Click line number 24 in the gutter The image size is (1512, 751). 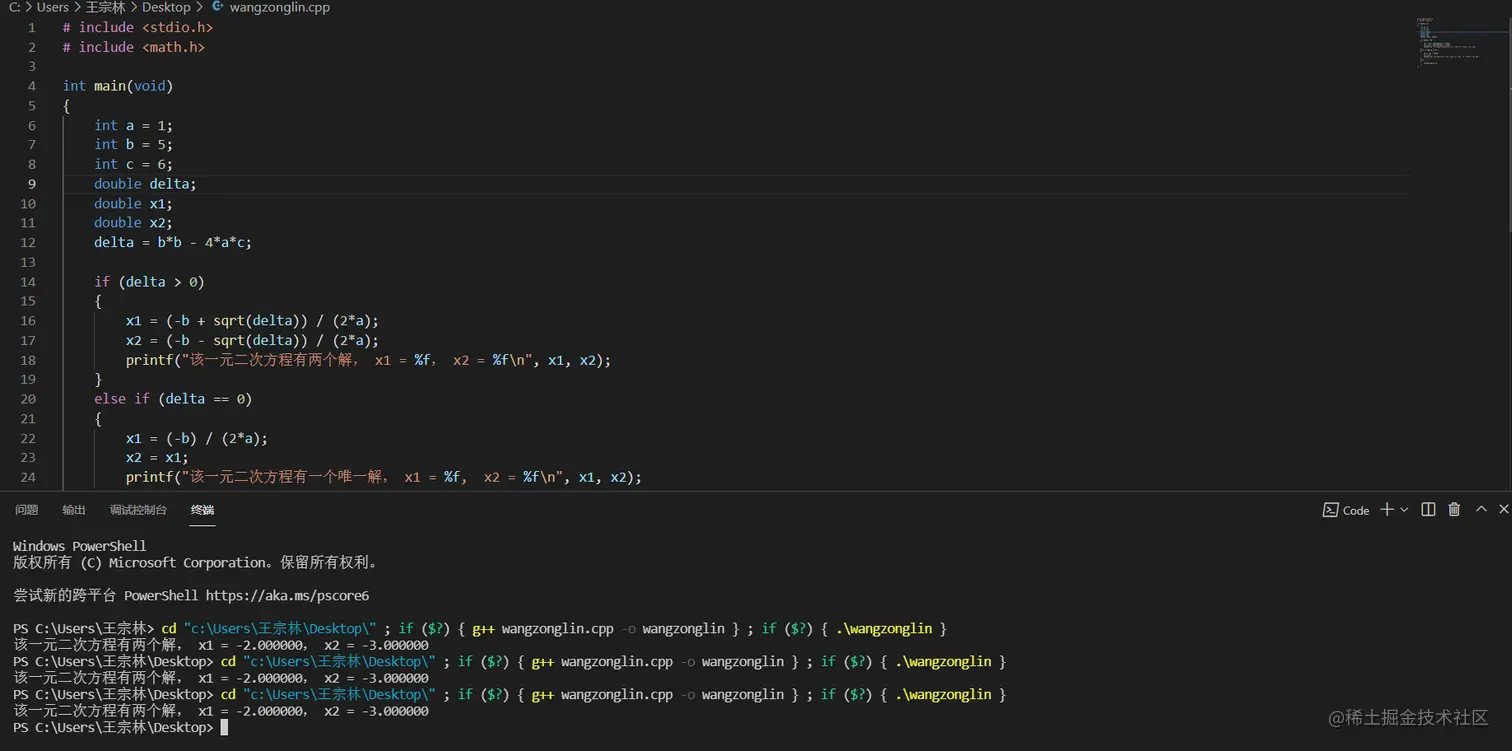click(x=28, y=477)
